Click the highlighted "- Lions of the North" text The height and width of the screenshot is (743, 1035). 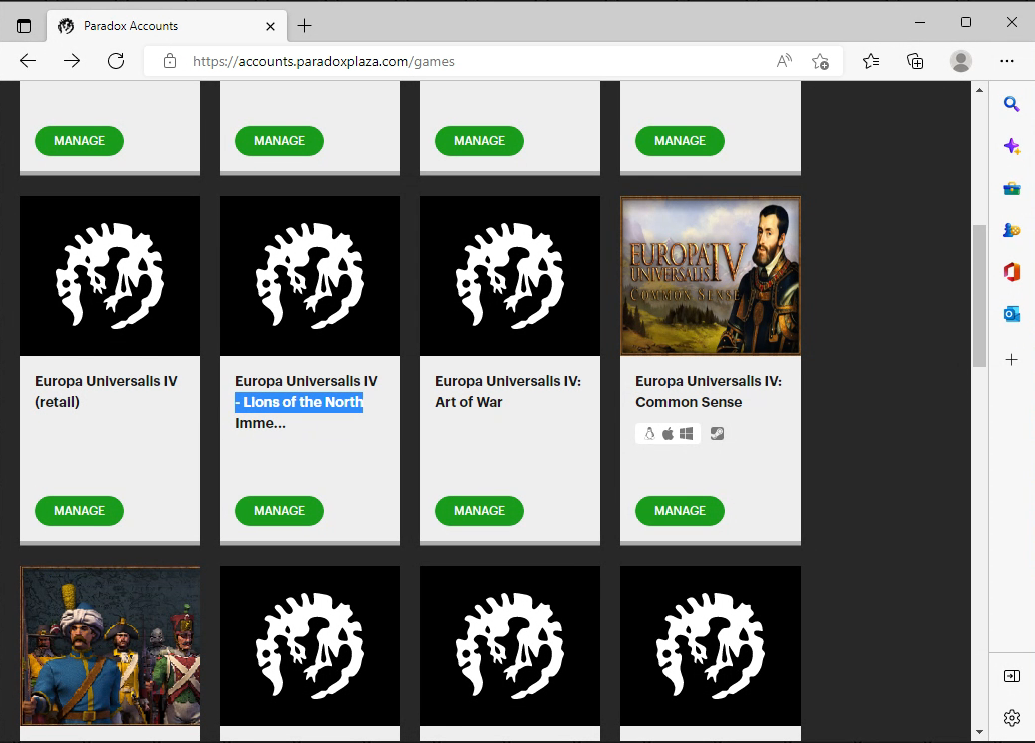(x=299, y=402)
